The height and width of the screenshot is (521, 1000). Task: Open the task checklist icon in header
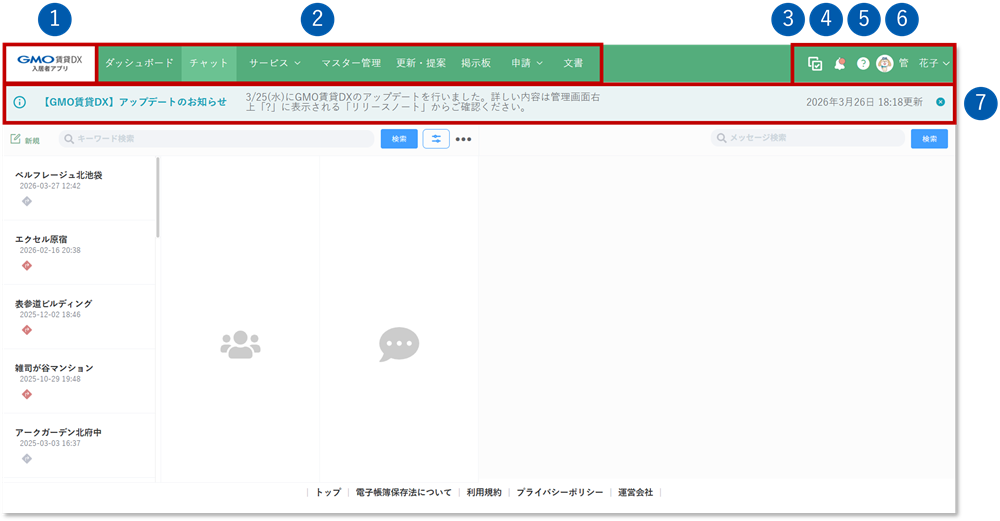pyautogui.click(x=814, y=64)
